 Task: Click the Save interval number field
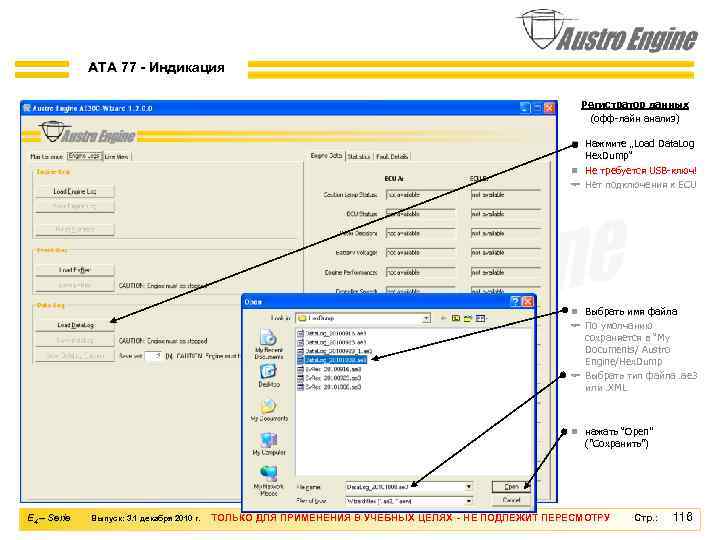153,356
